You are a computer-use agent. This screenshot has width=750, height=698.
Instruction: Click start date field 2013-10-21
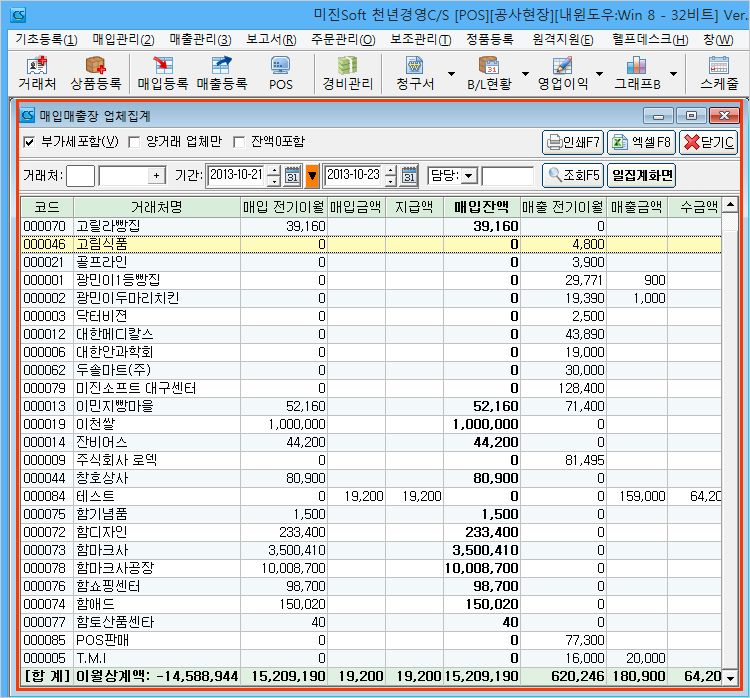(x=237, y=175)
